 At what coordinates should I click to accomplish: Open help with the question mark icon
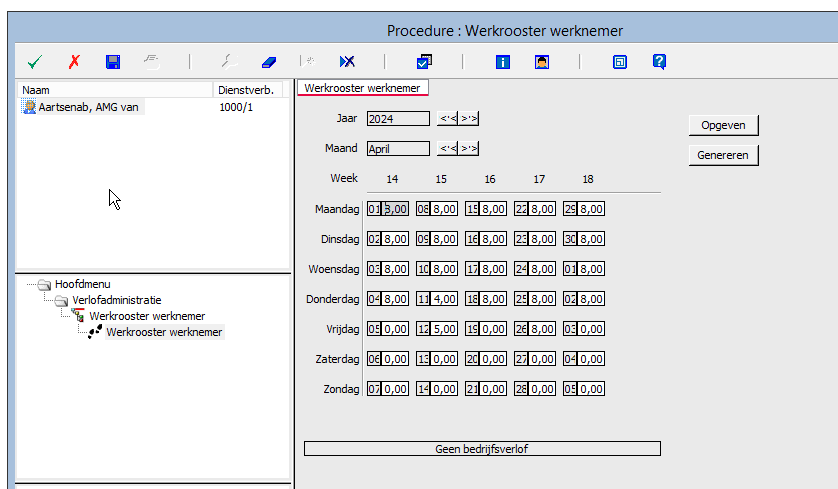(x=659, y=62)
